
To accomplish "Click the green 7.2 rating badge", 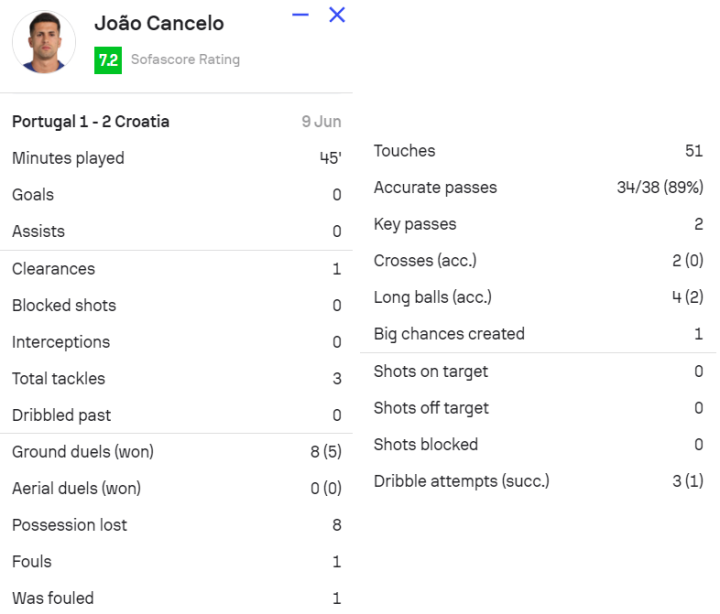I will 108,60.
